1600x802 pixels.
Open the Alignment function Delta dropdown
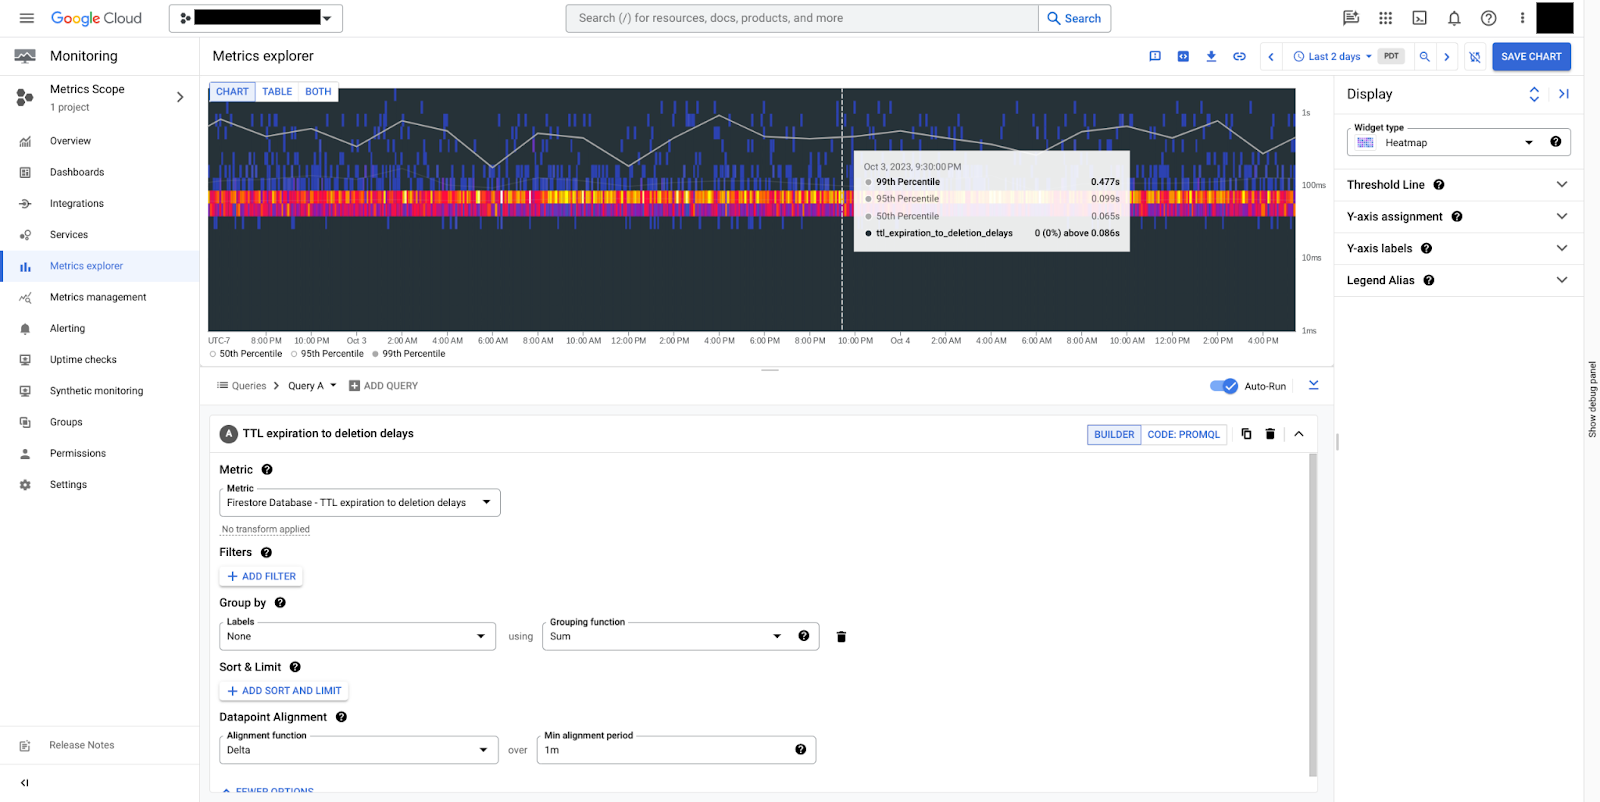(358, 750)
